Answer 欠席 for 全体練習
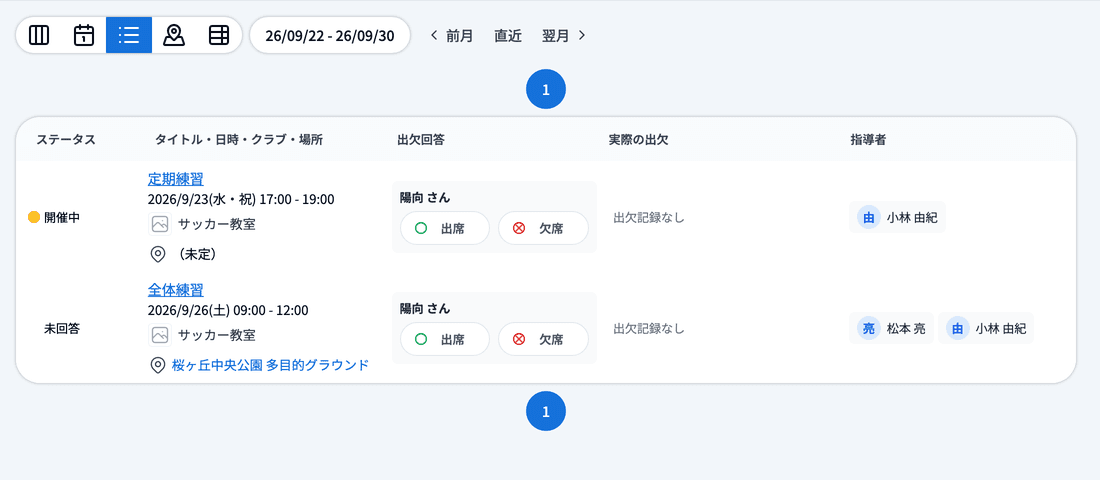 [543, 339]
